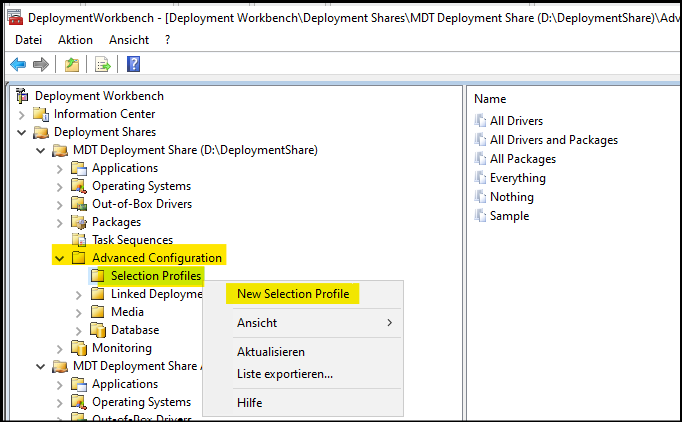Collapse the second MDT Deployment Share node

coord(40,366)
